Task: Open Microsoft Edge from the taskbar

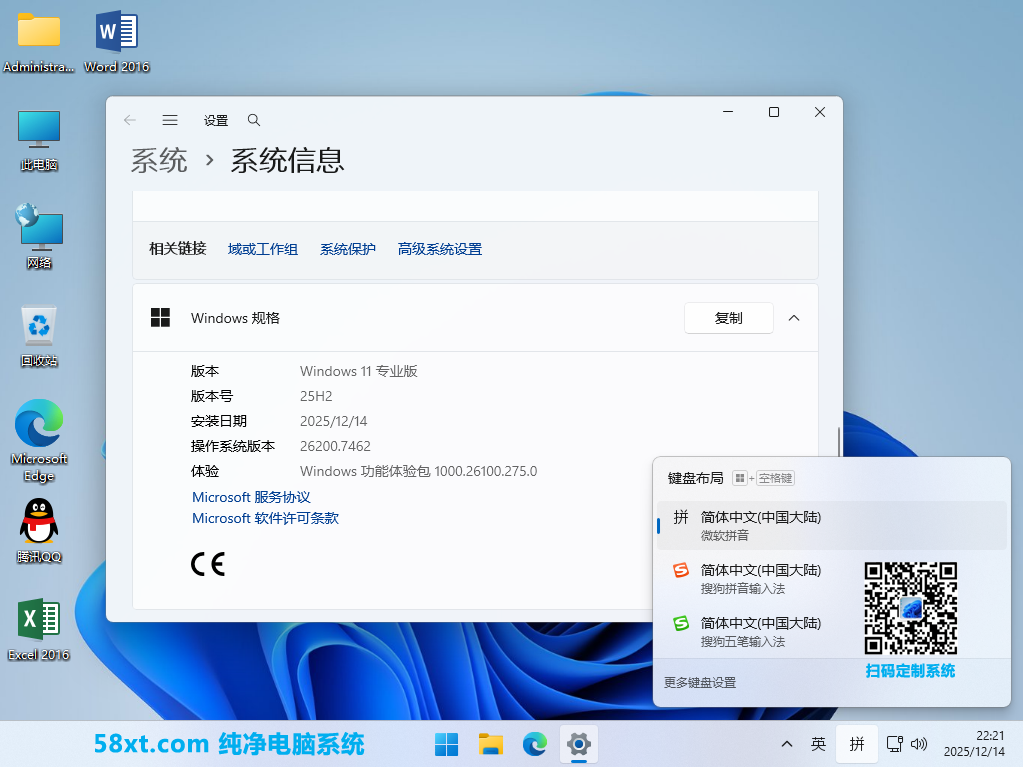Action: tap(535, 744)
